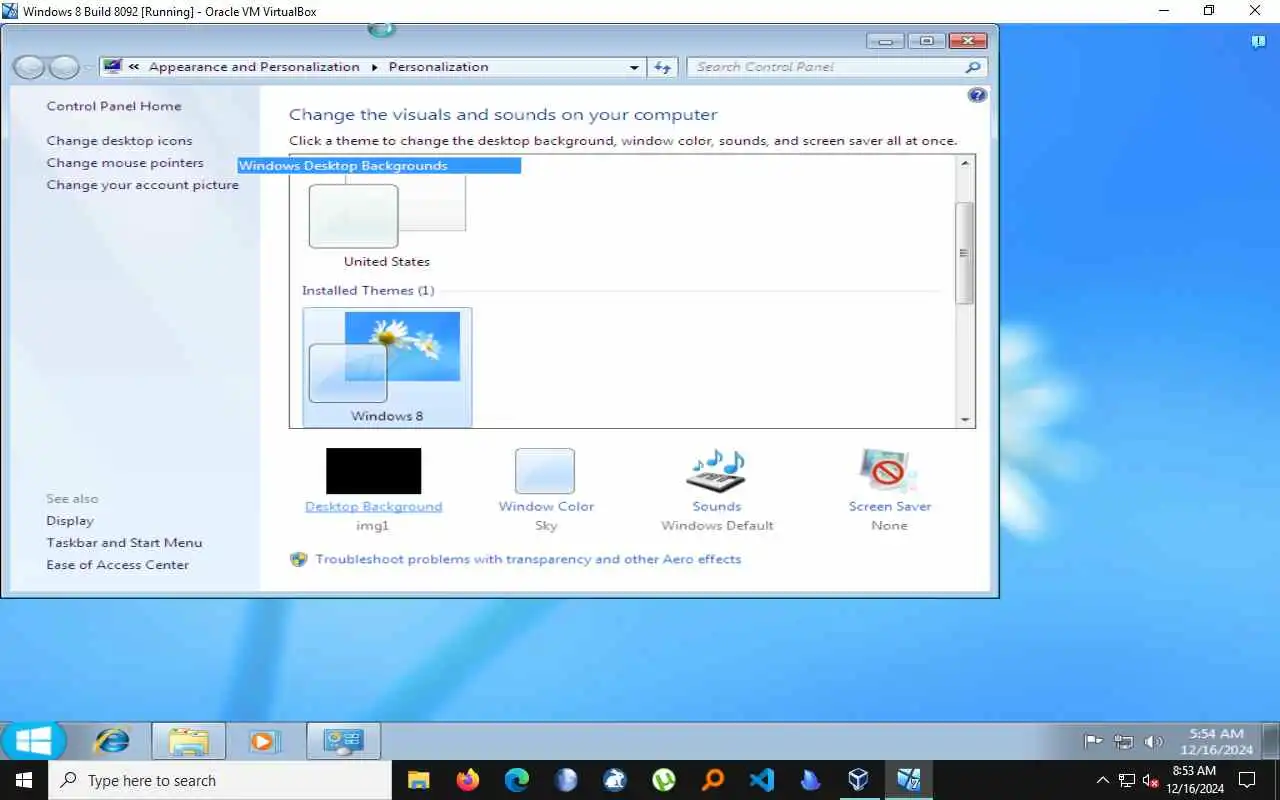The image size is (1280, 800).
Task: Select Control Panel button in guest taskbar
Action: click(x=343, y=741)
